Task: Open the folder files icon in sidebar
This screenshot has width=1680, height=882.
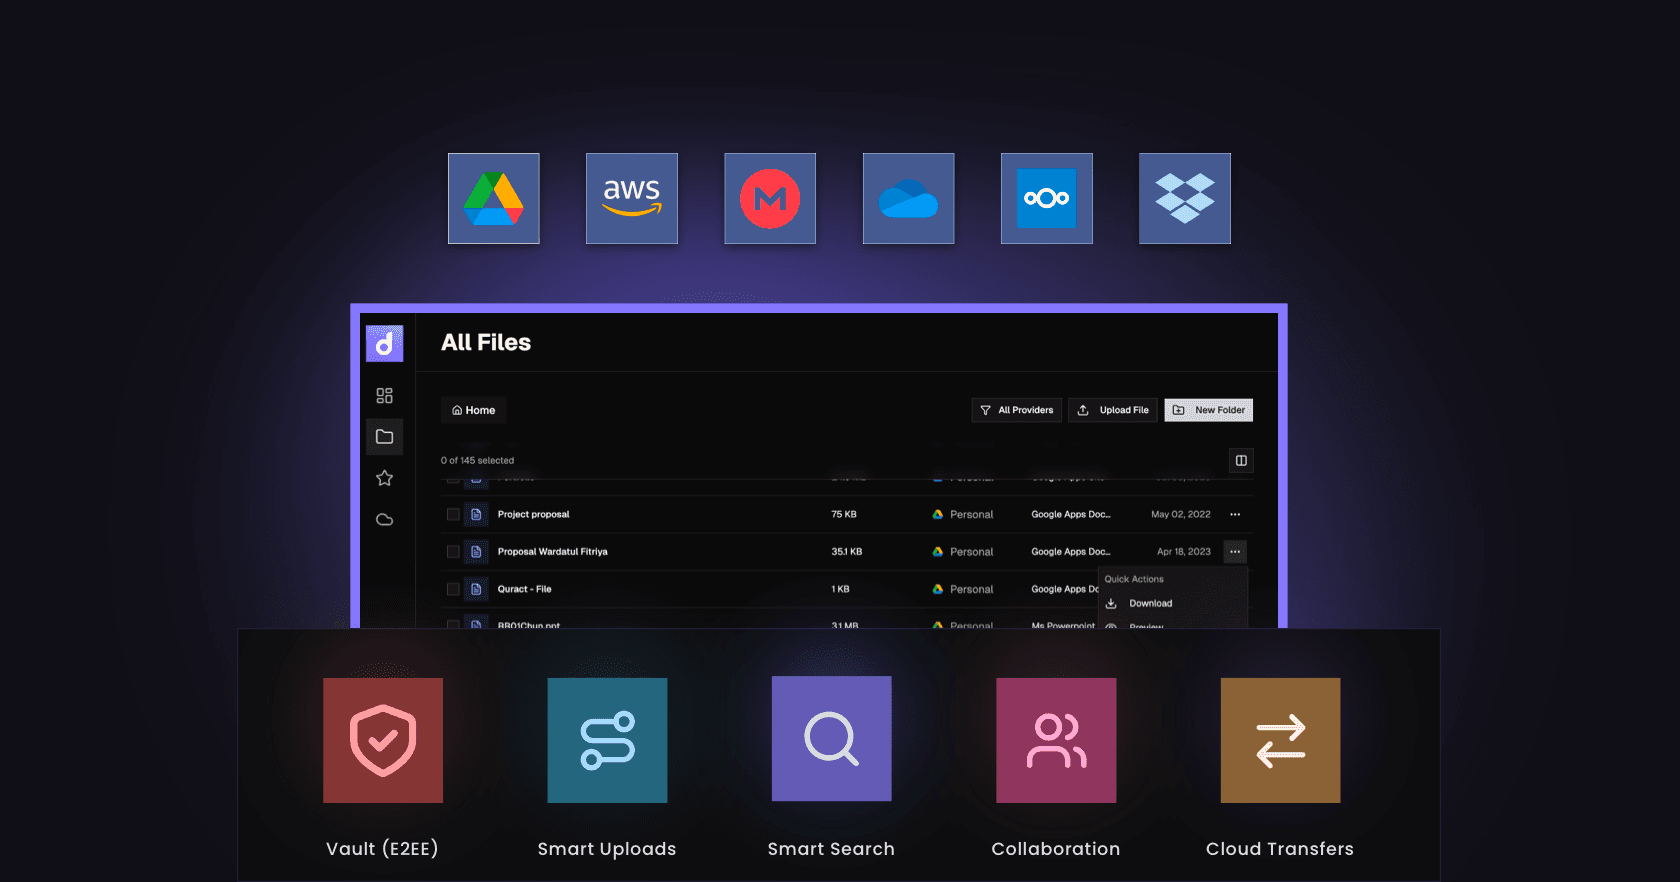Action: [384, 437]
